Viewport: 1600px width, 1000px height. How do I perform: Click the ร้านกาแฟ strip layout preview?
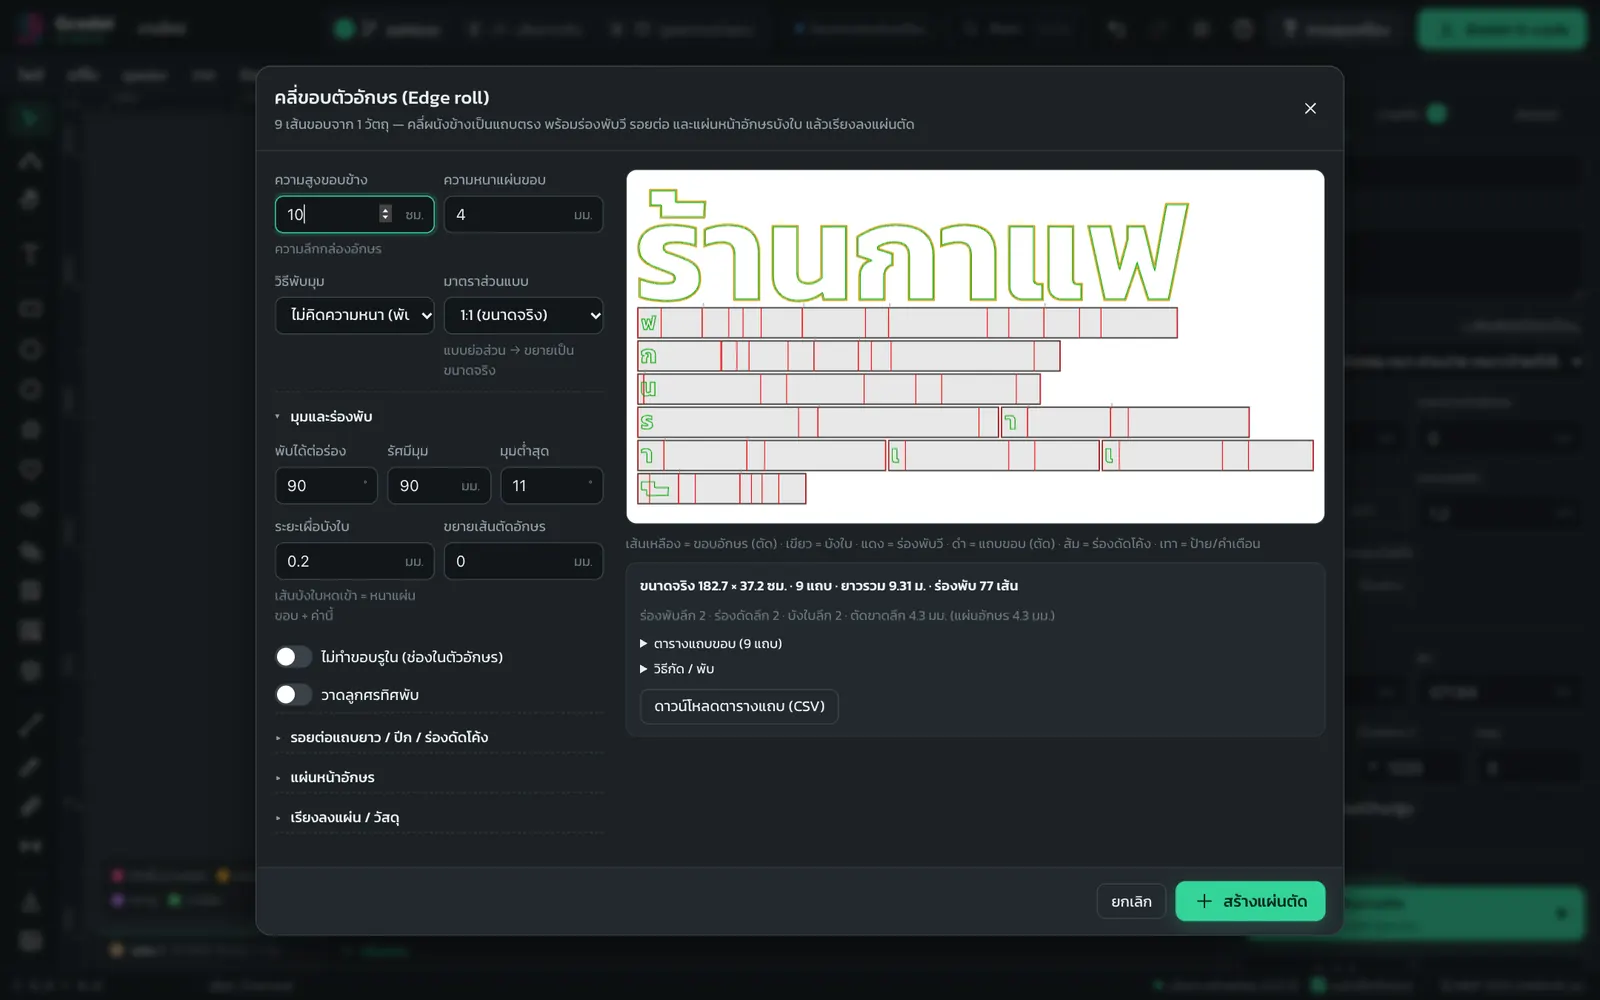pos(975,346)
